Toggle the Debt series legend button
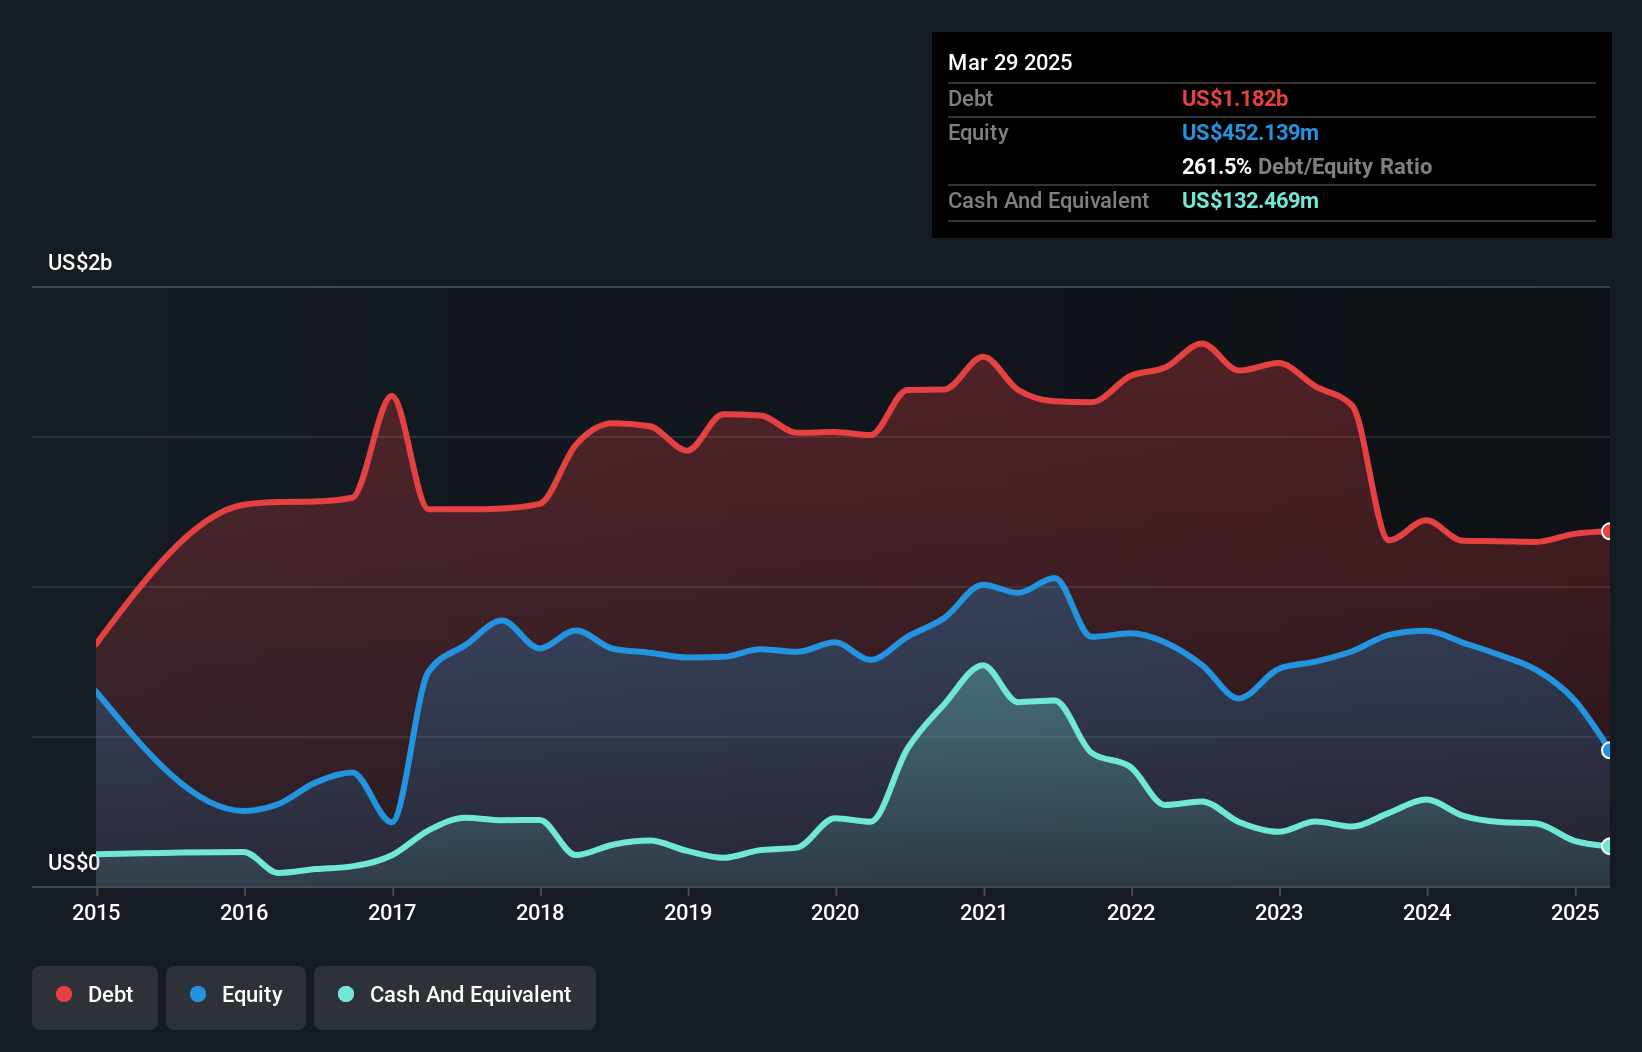Screen dimensions: 1642x1052 95,997
